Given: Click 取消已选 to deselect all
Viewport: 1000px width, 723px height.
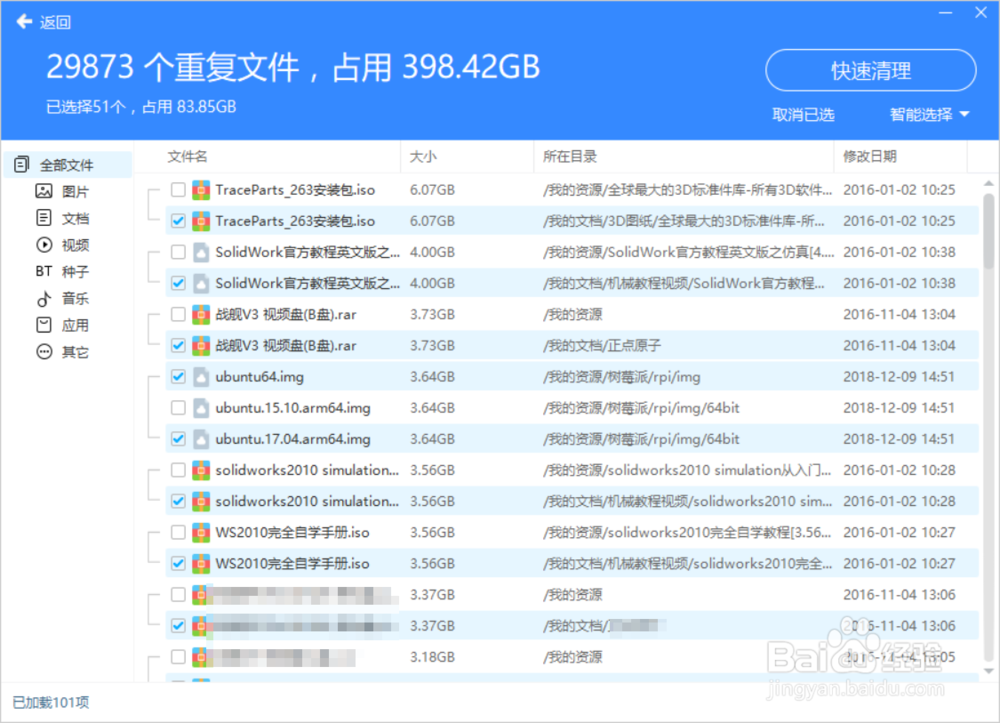Looking at the screenshot, I should click(803, 115).
